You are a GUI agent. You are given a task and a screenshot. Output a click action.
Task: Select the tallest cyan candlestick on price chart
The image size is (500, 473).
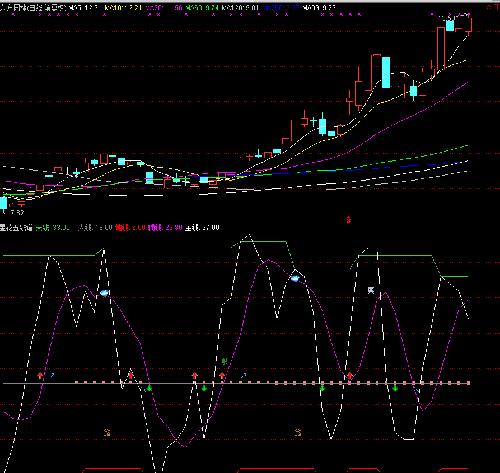386,72
